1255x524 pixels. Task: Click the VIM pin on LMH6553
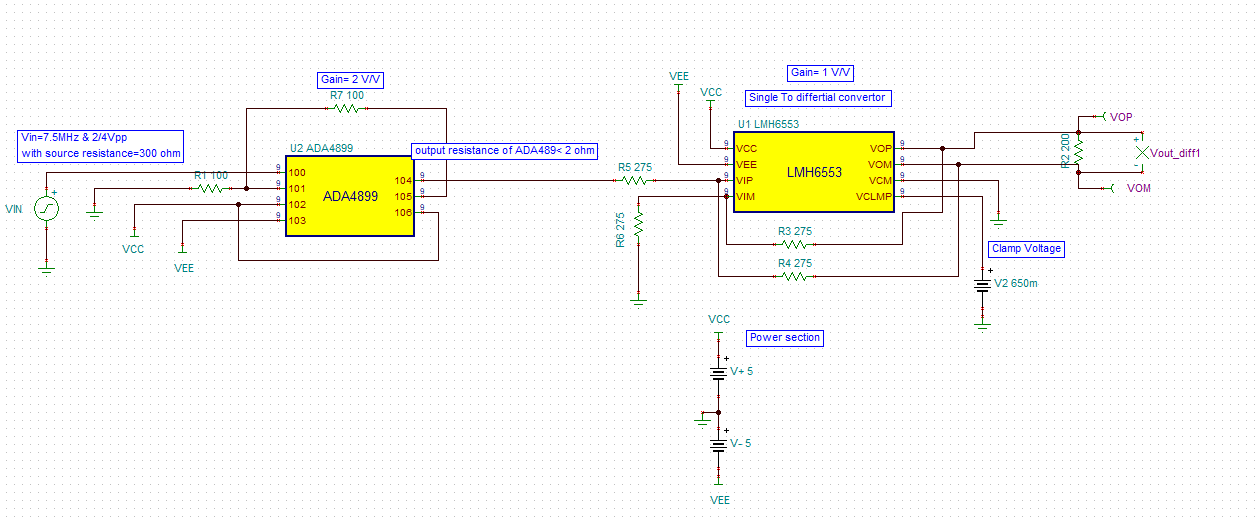(745, 196)
